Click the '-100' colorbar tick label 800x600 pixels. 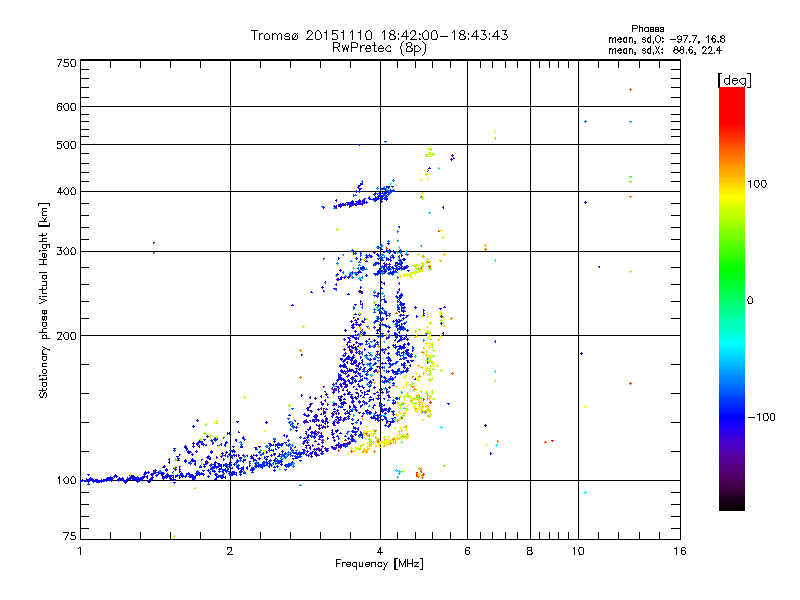(761, 417)
